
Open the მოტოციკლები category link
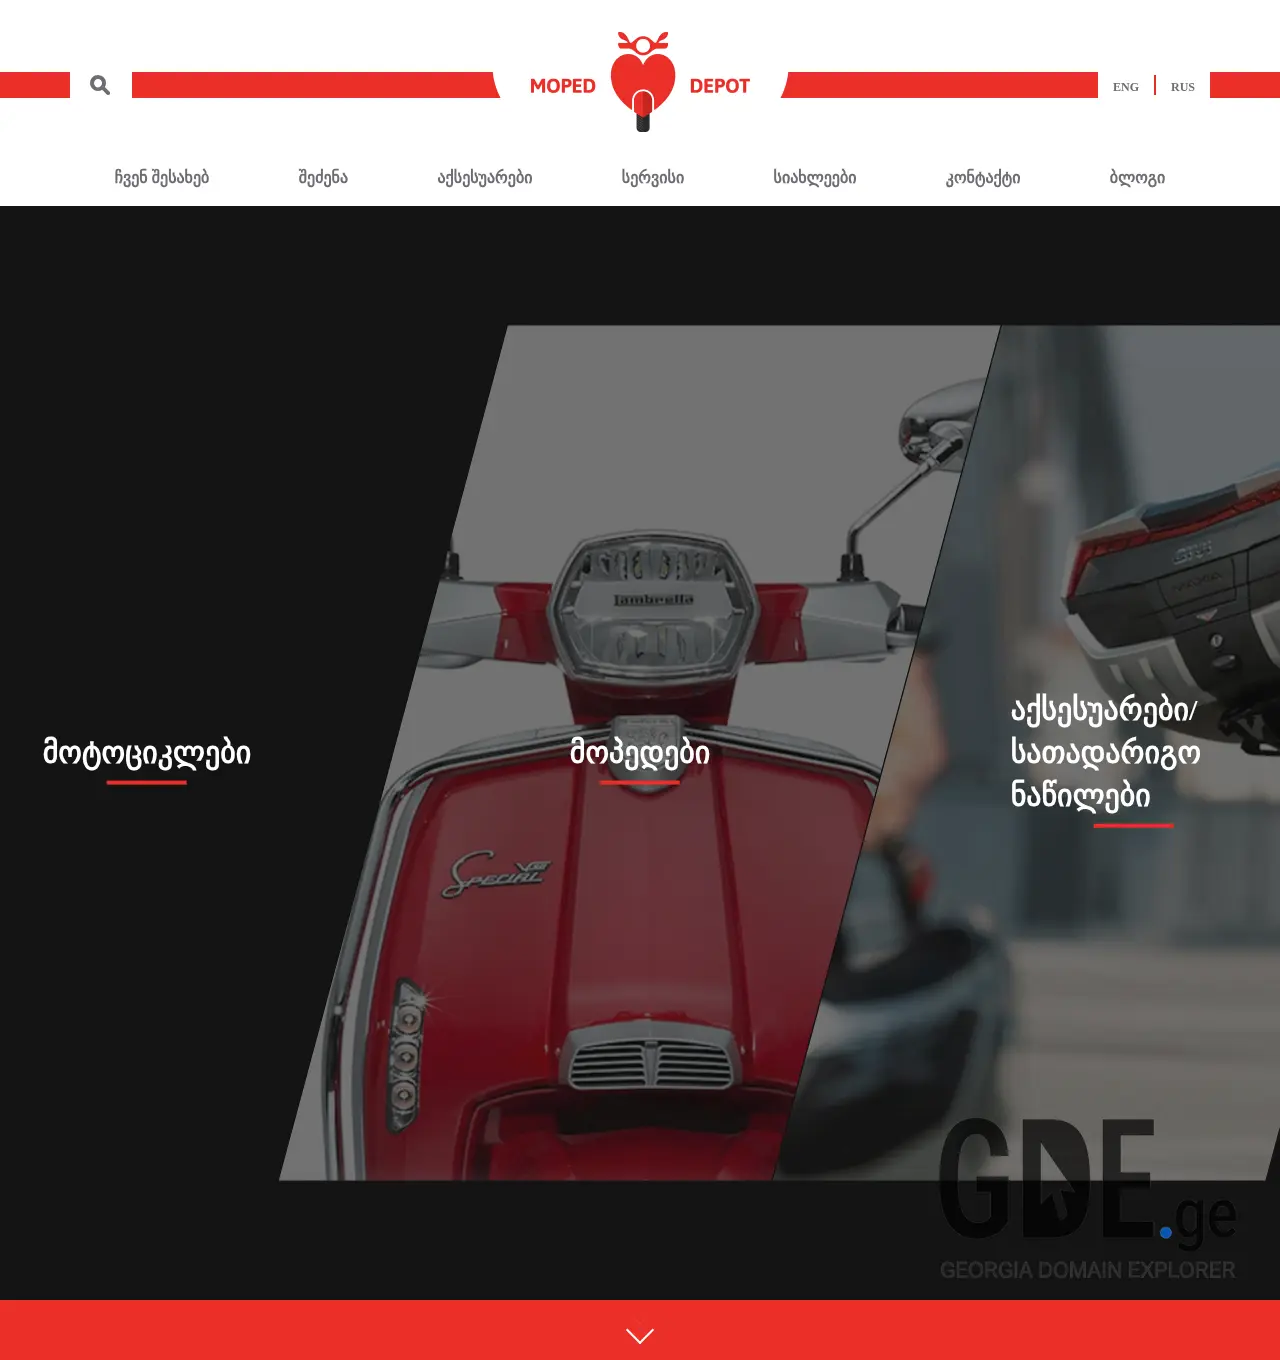coord(146,753)
